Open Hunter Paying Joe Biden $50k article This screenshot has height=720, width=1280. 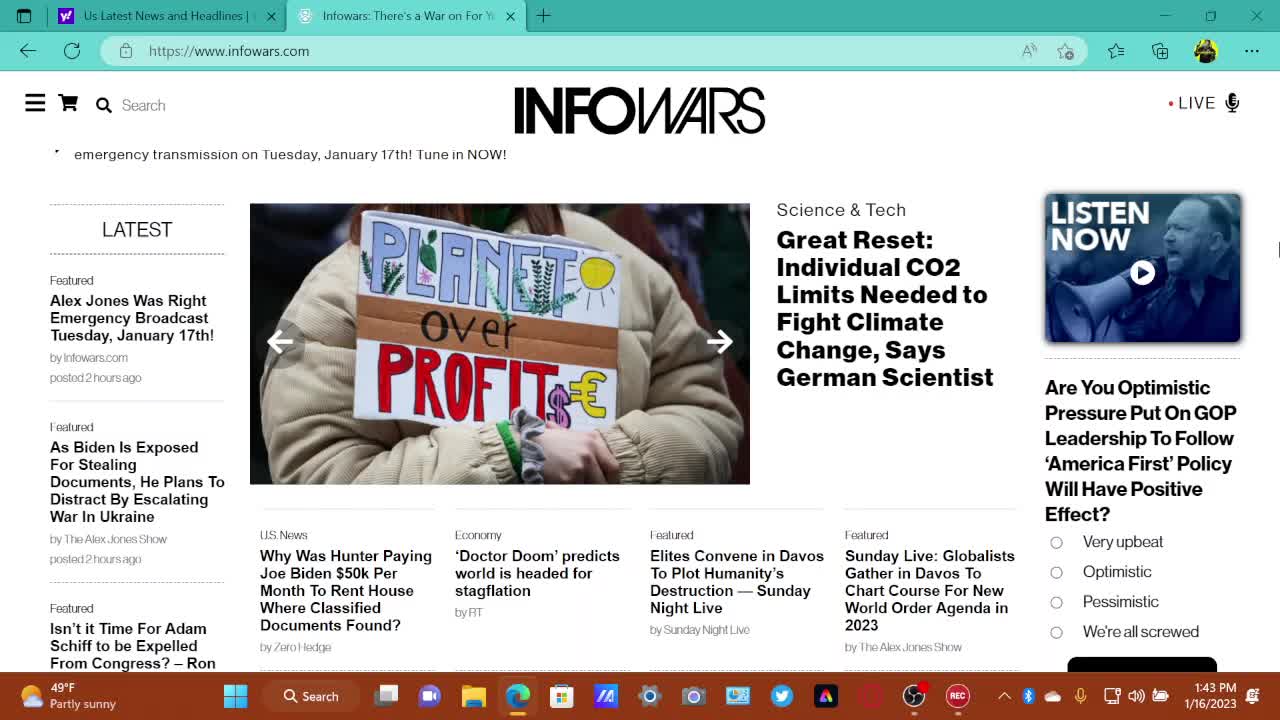[346, 590]
